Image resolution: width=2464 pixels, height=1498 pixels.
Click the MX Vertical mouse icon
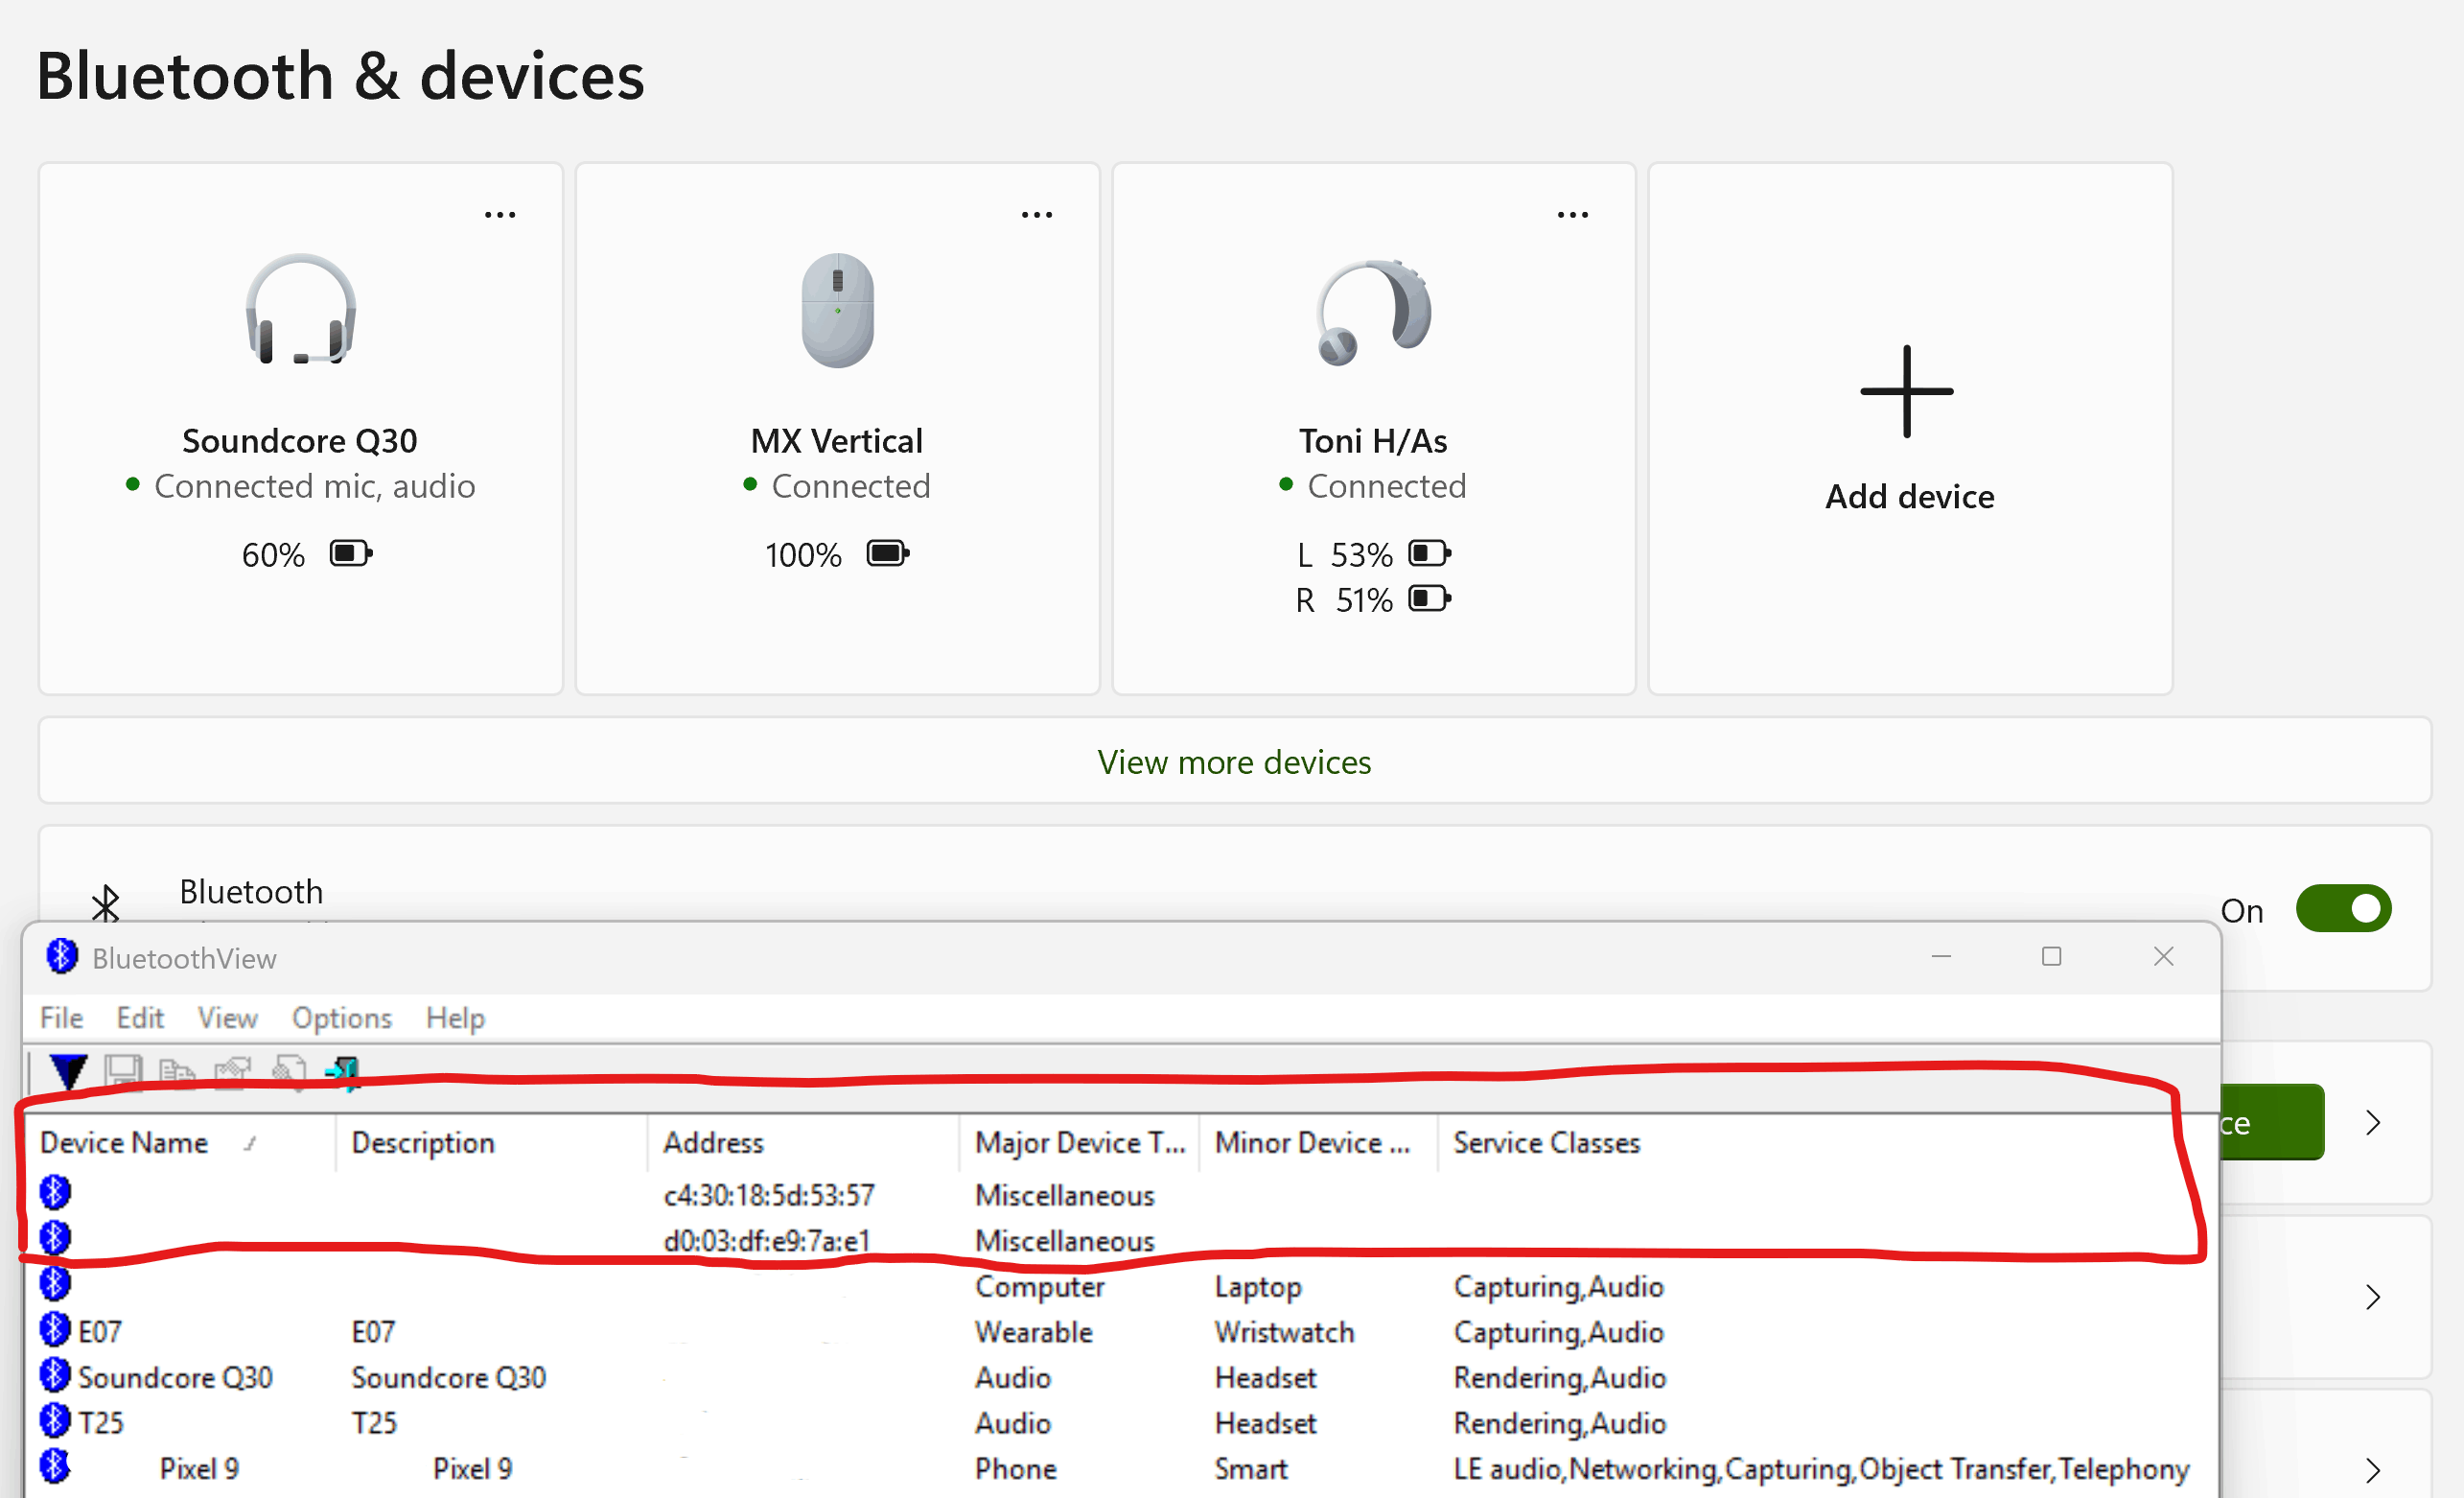click(x=837, y=309)
